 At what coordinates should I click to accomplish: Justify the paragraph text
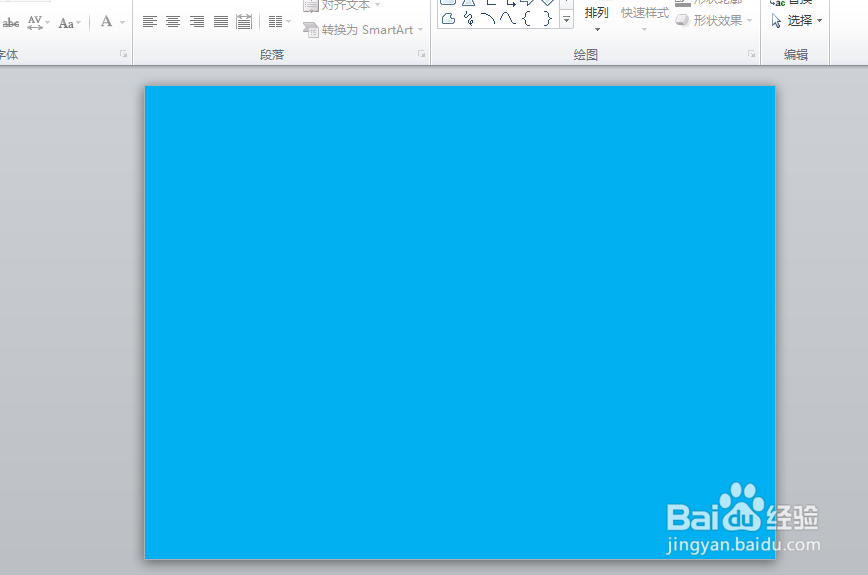[x=220, y=22]
